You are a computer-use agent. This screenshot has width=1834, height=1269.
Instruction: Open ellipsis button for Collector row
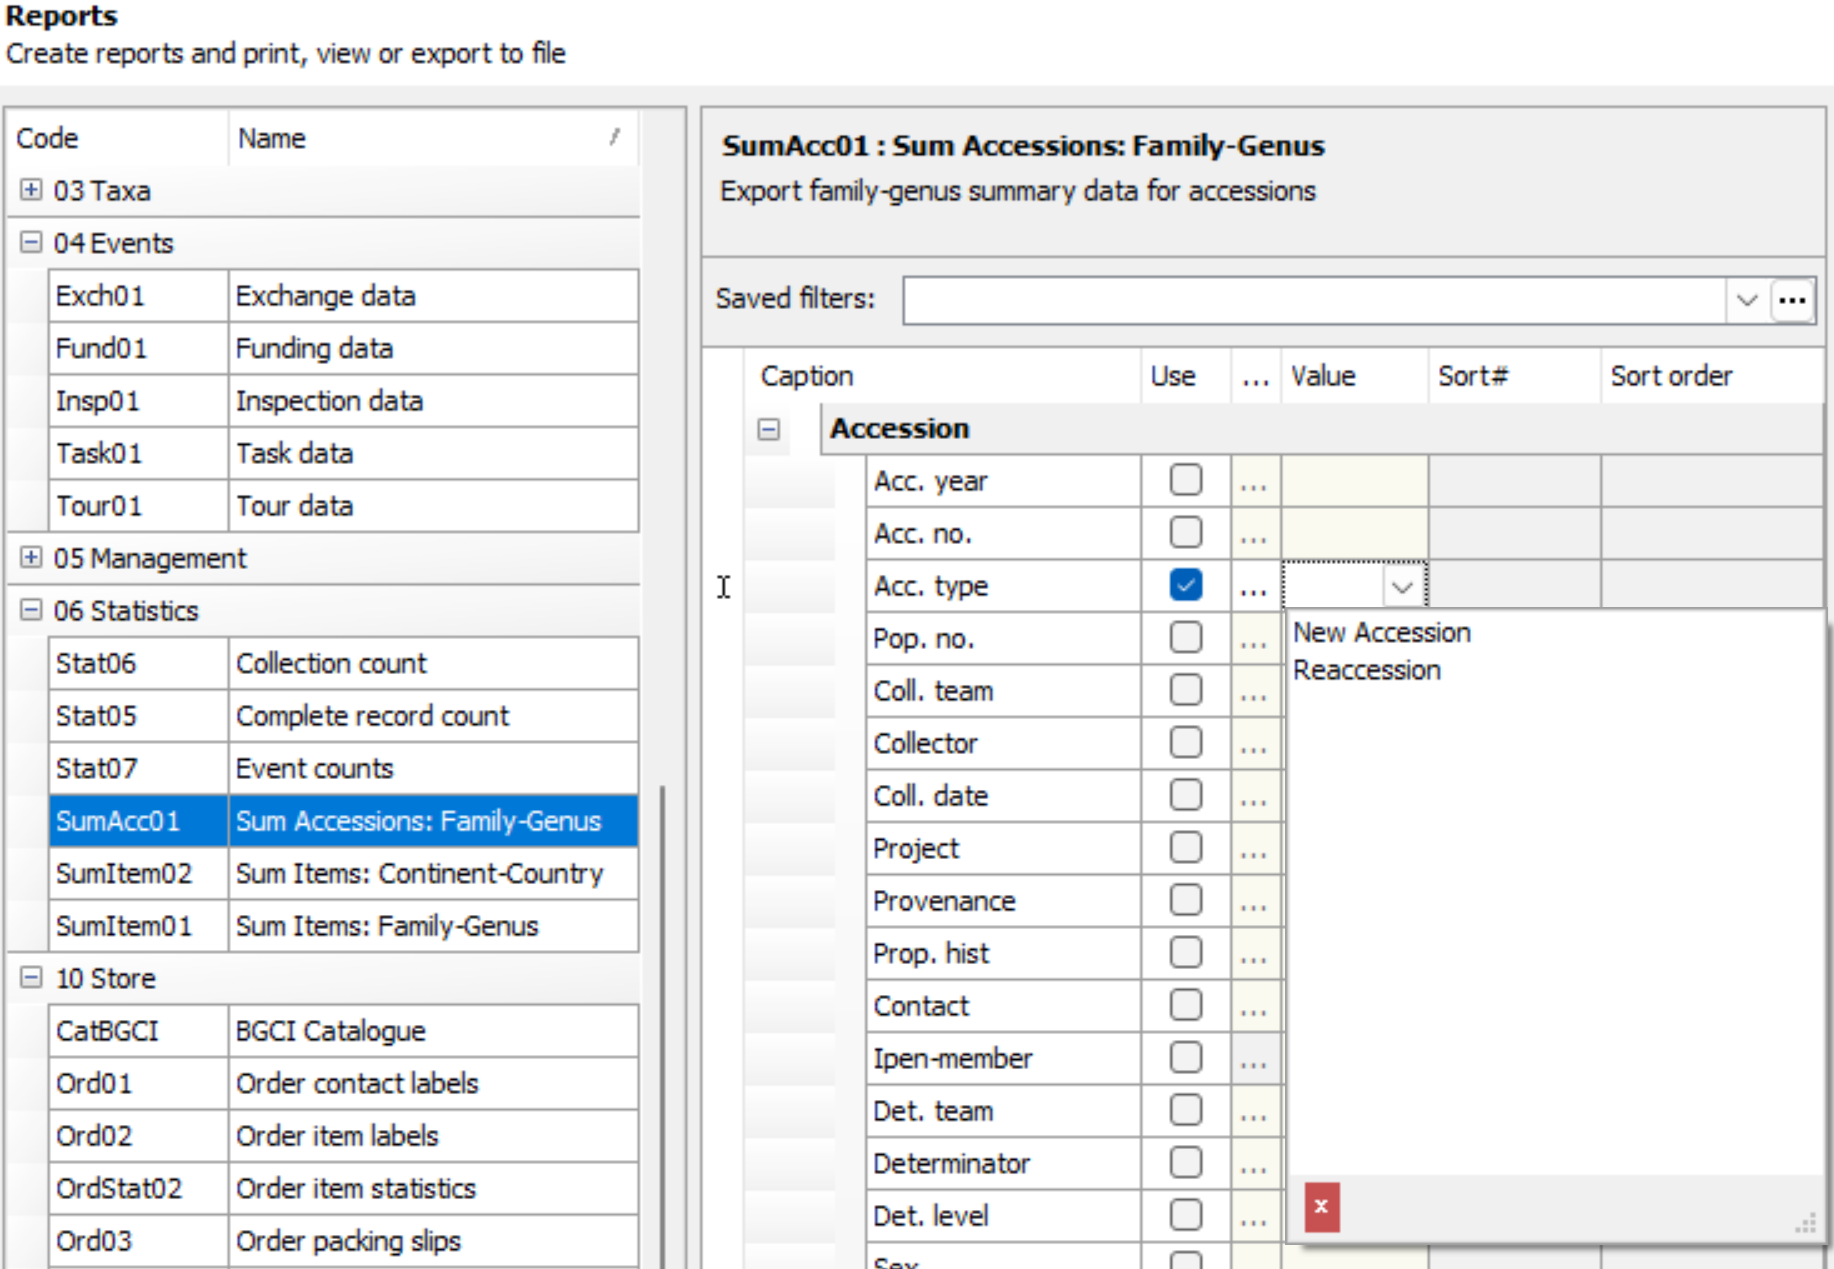(1254, 744)
